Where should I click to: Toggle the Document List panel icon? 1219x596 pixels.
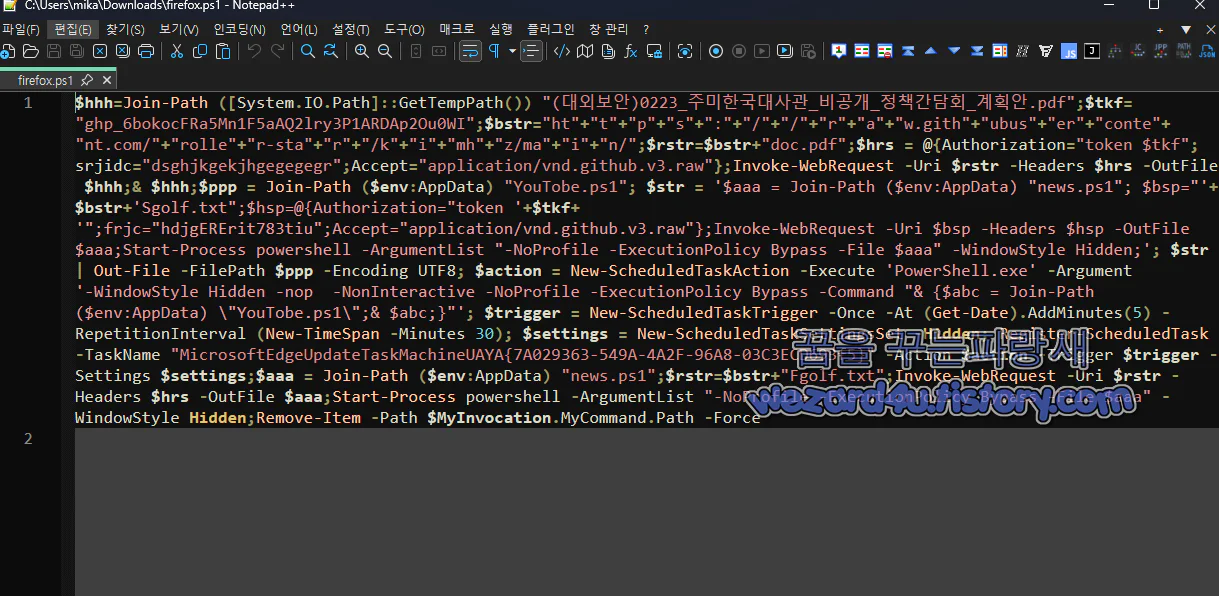pyautogui.click(x=608, y=51)
